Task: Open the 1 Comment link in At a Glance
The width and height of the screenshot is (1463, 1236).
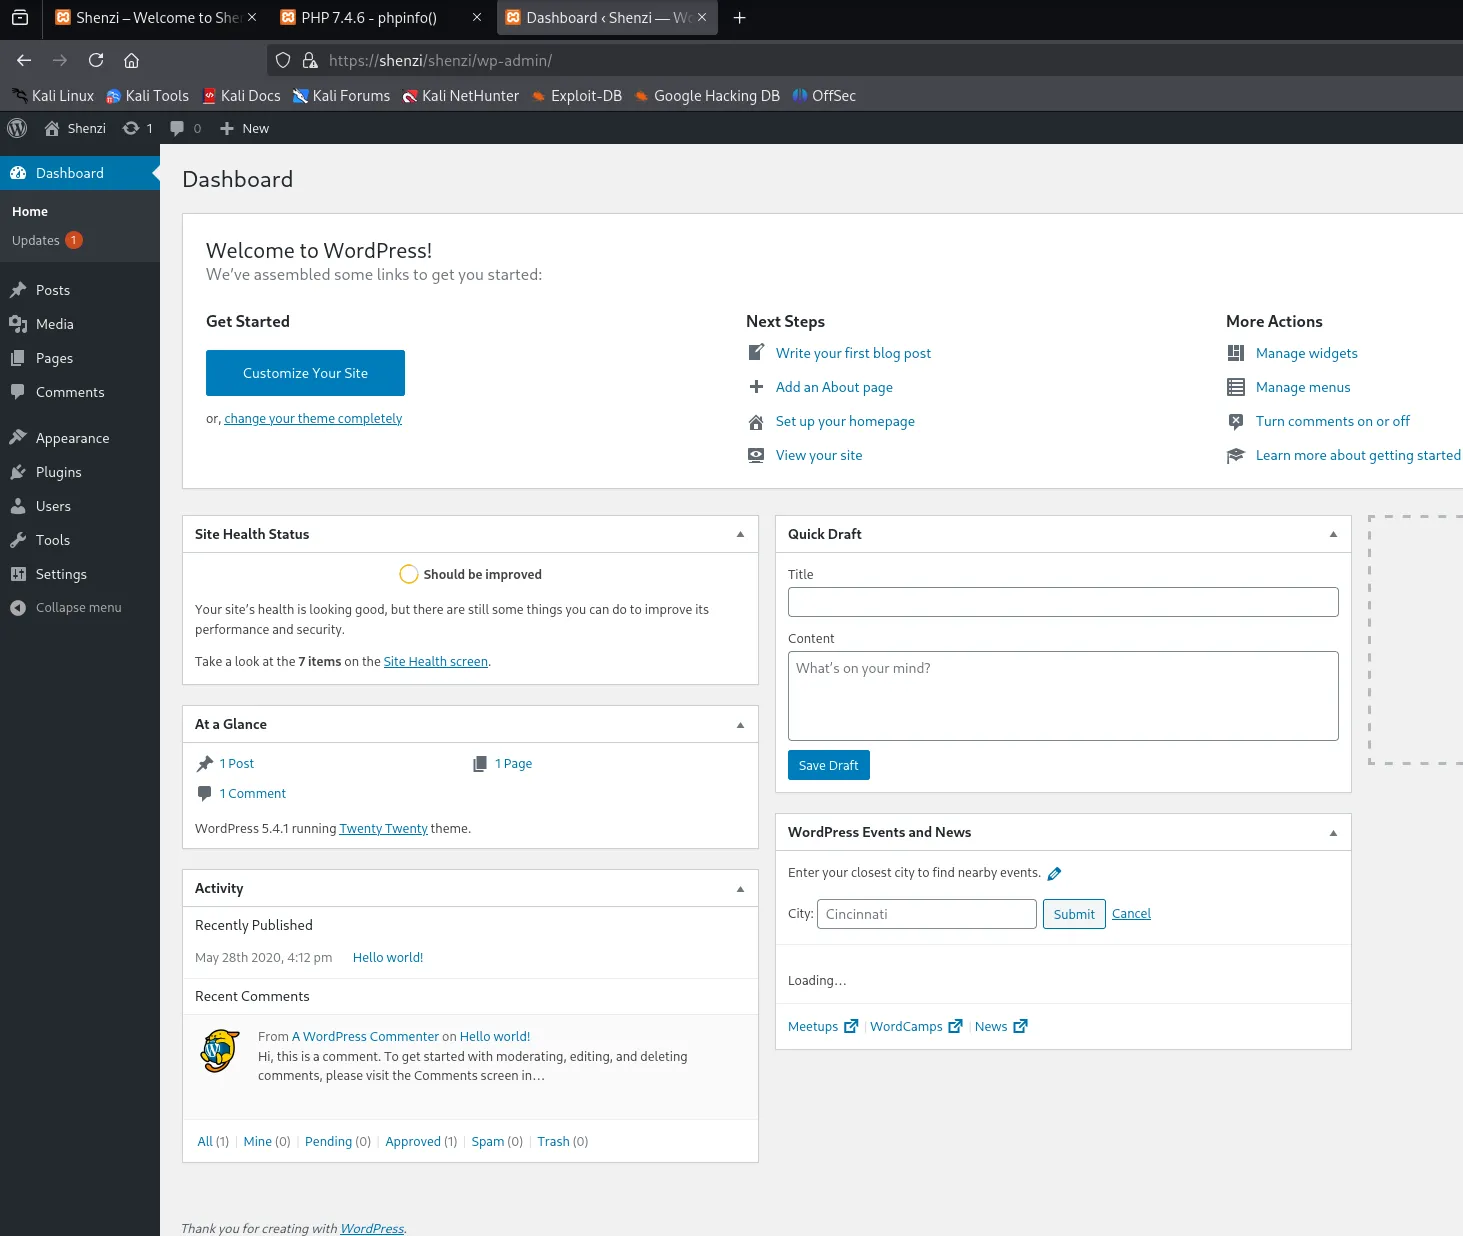Action: pos(252,794)
